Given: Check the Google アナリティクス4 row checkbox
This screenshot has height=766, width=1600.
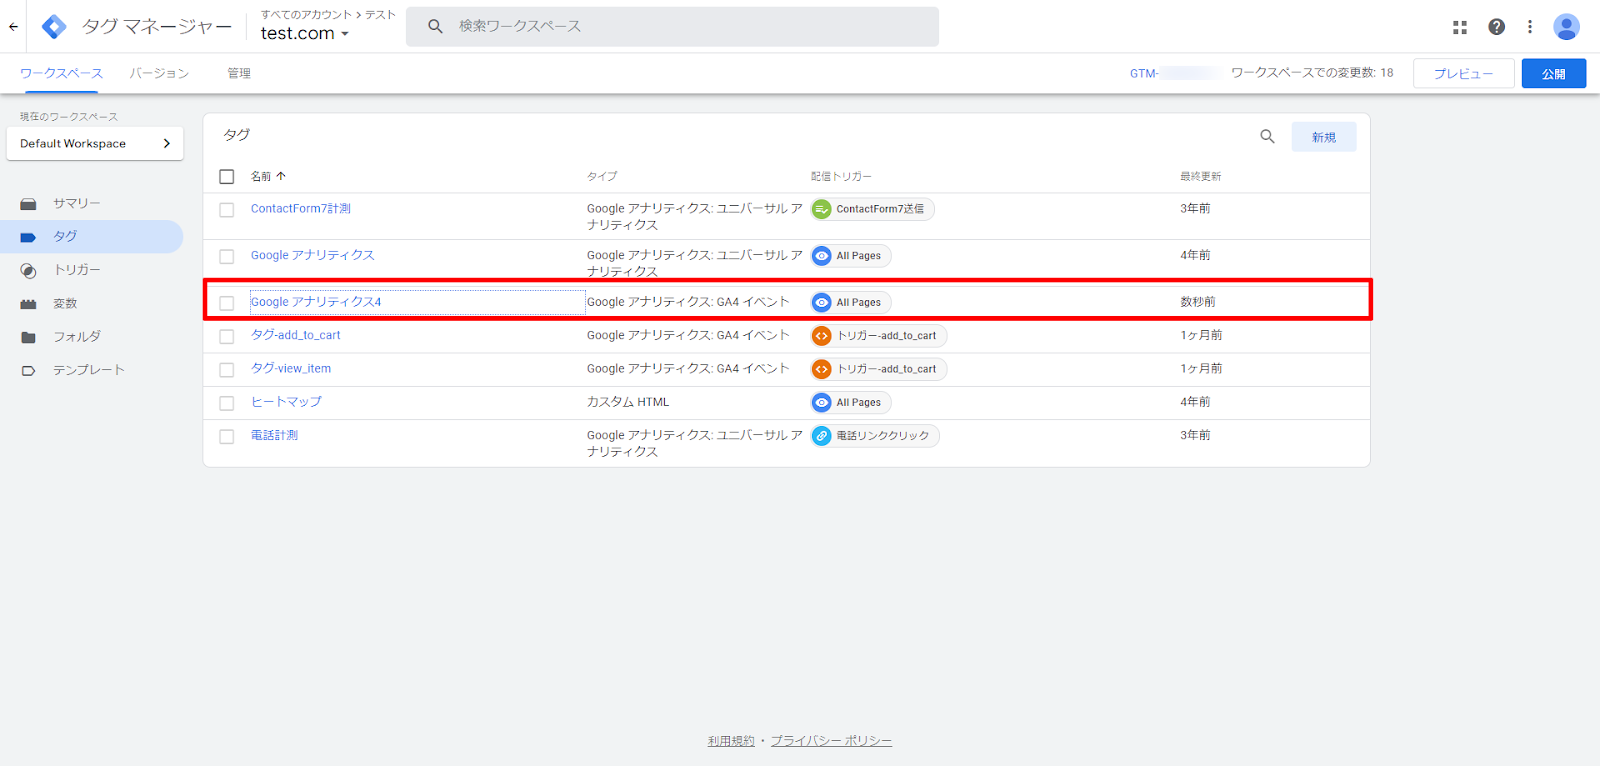Looking at the screenshot, I should pyautogui.click(x=227, y=303).
